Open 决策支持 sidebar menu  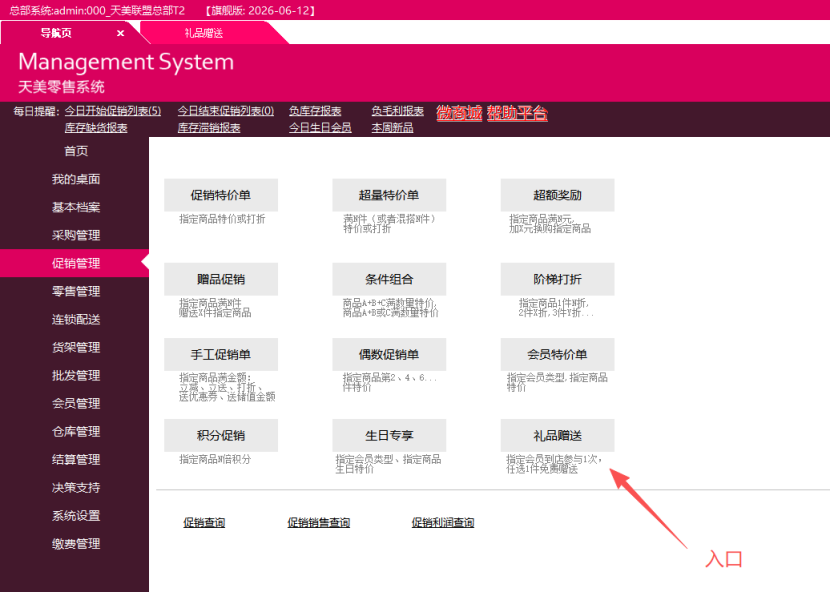76,488
